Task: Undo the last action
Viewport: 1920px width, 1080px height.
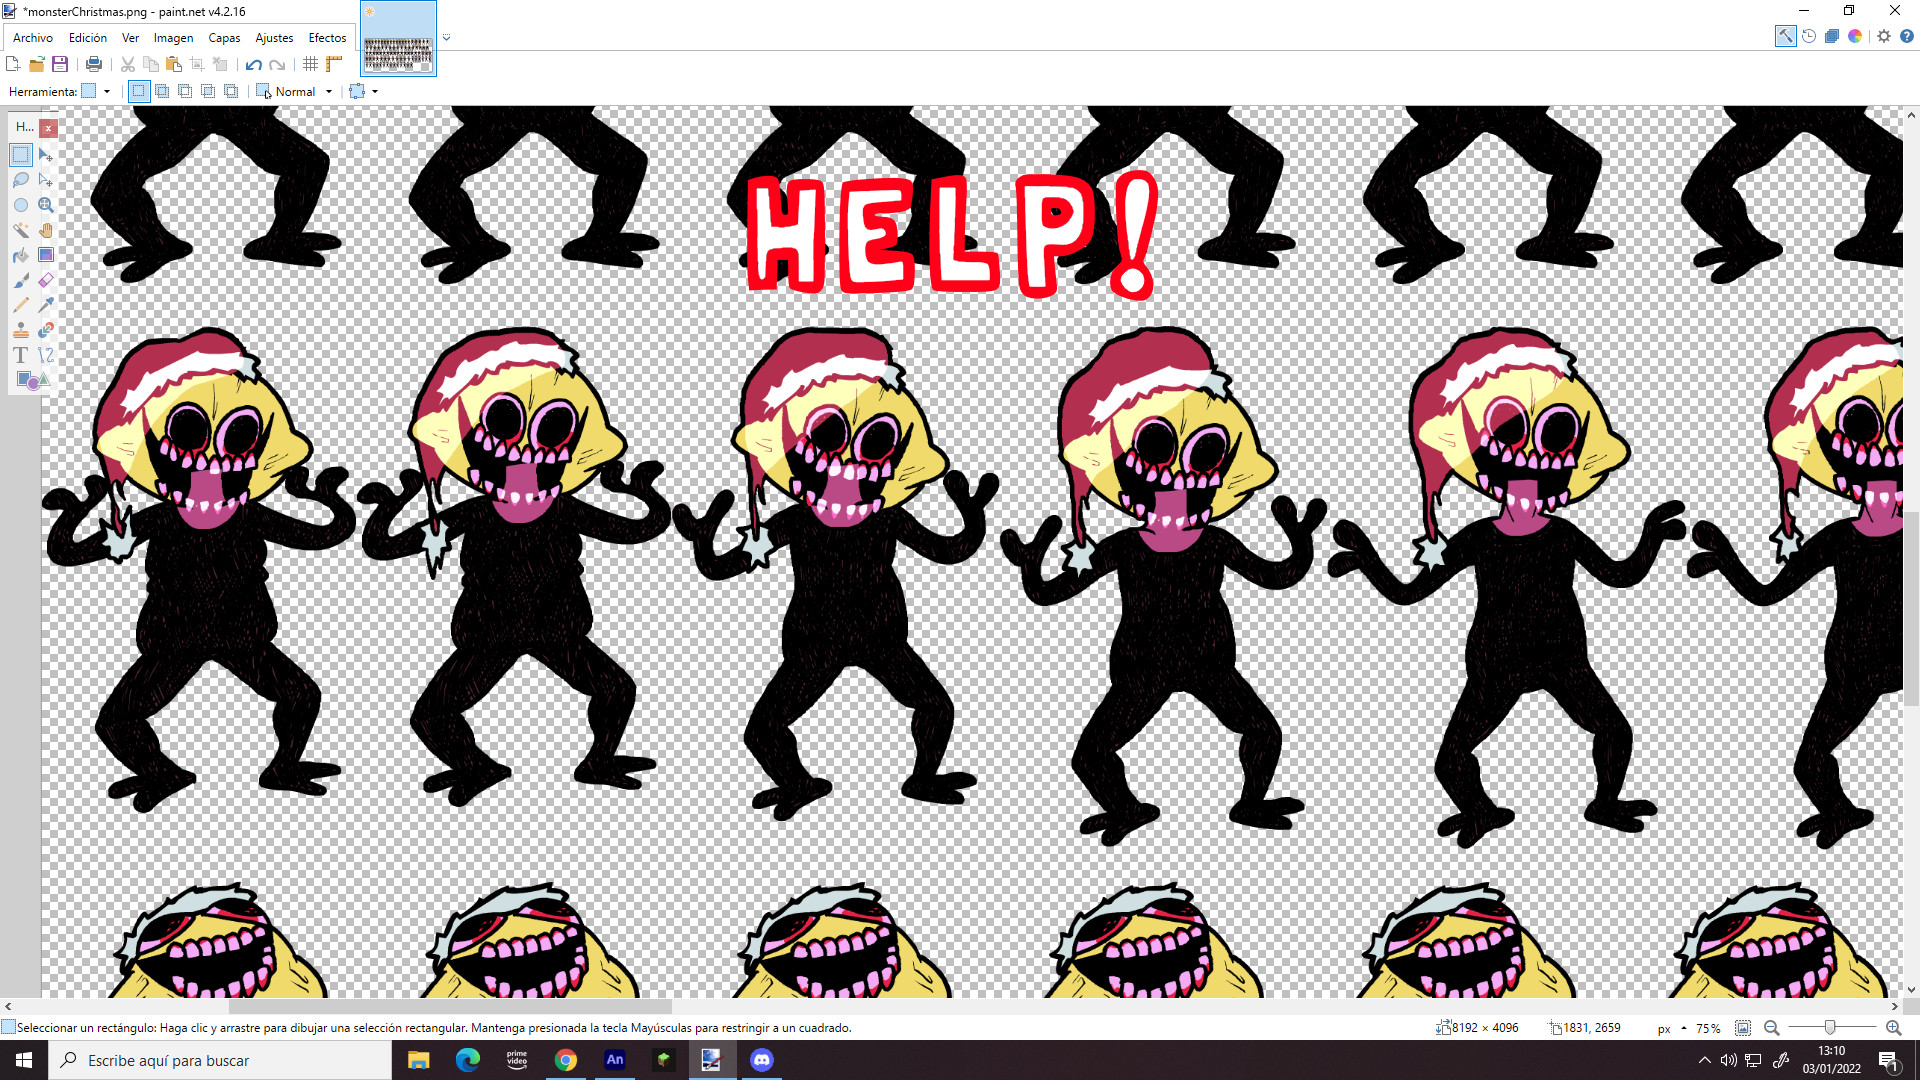Action: point(253,64)
